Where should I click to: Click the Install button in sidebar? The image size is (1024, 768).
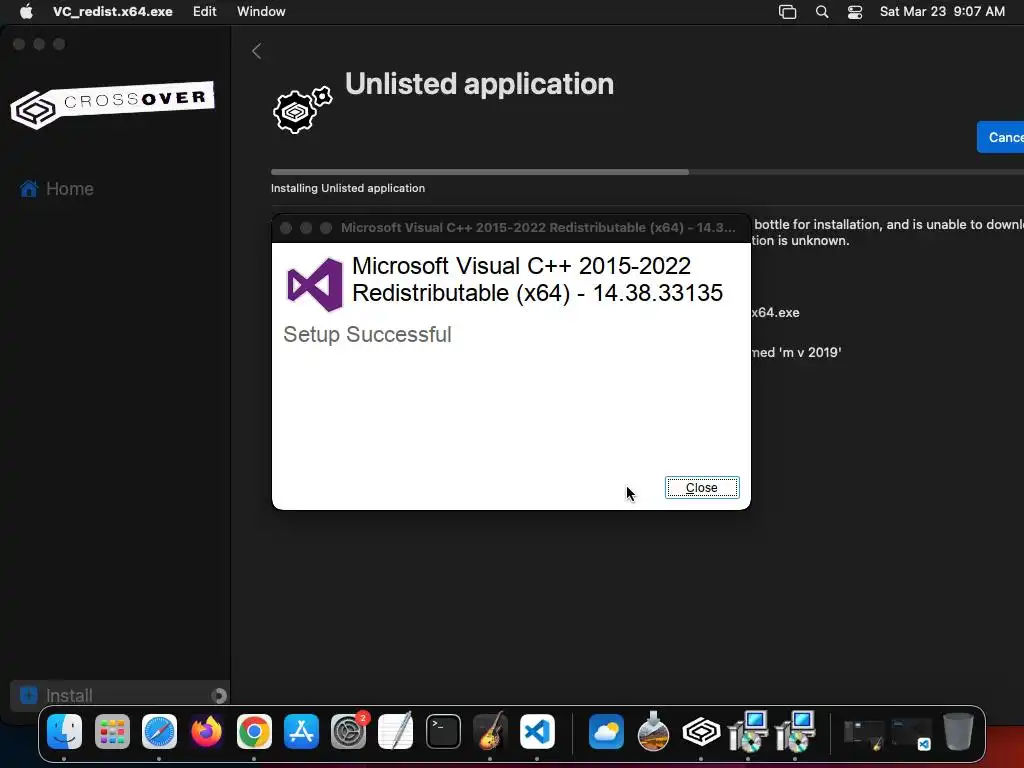pos(120,696)
